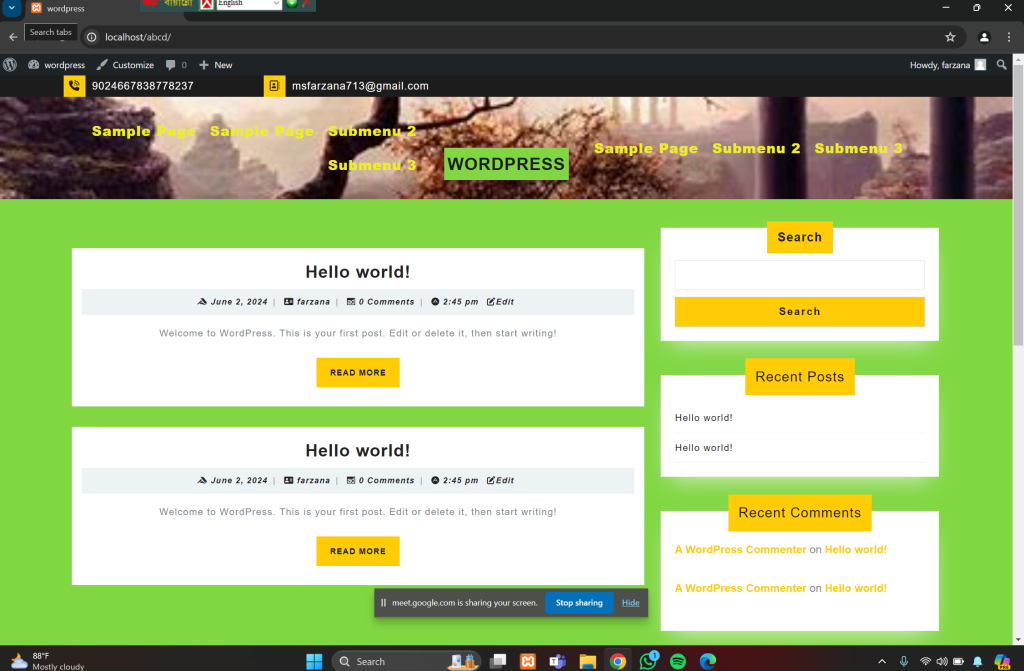This screenshot has height=671, width=1024.
Task: Click Edit link on the first post
Action: coord(501,302)
